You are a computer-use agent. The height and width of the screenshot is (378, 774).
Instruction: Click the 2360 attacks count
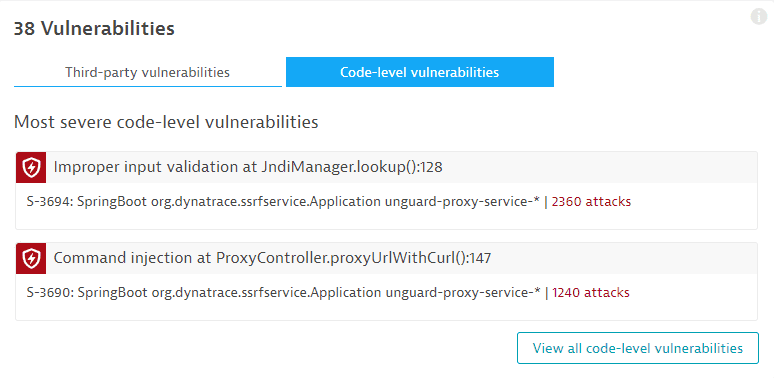pyautogui.click(x=591, y=201)
